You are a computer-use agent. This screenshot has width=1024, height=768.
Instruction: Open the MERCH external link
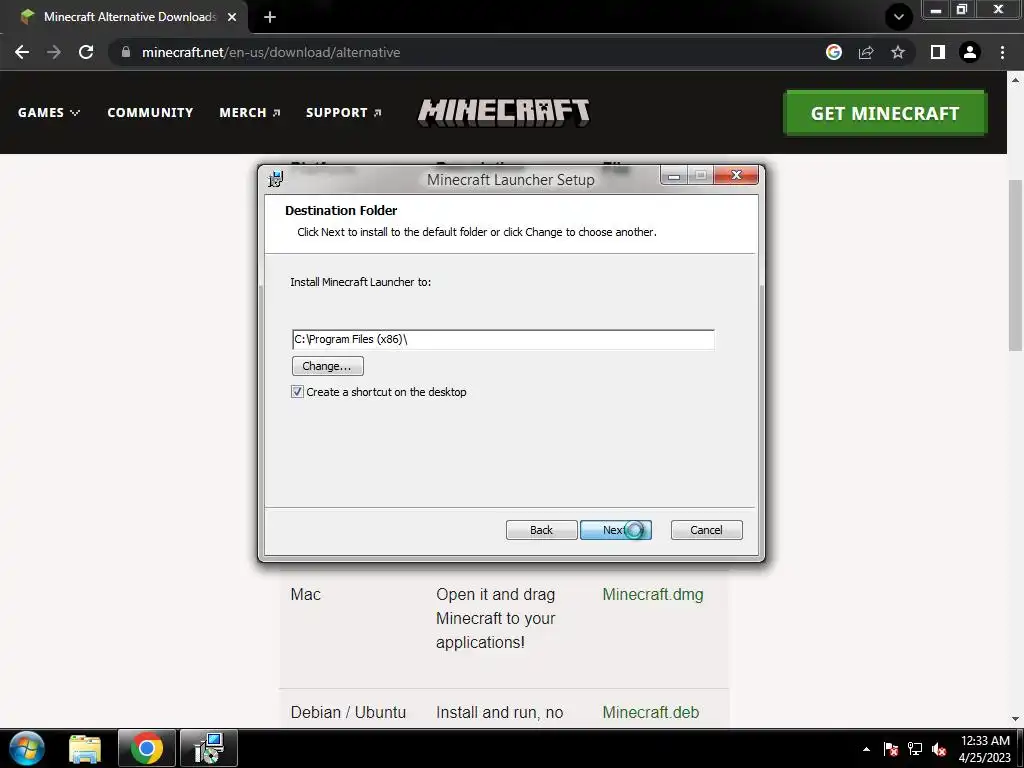[x=249, y=112]
